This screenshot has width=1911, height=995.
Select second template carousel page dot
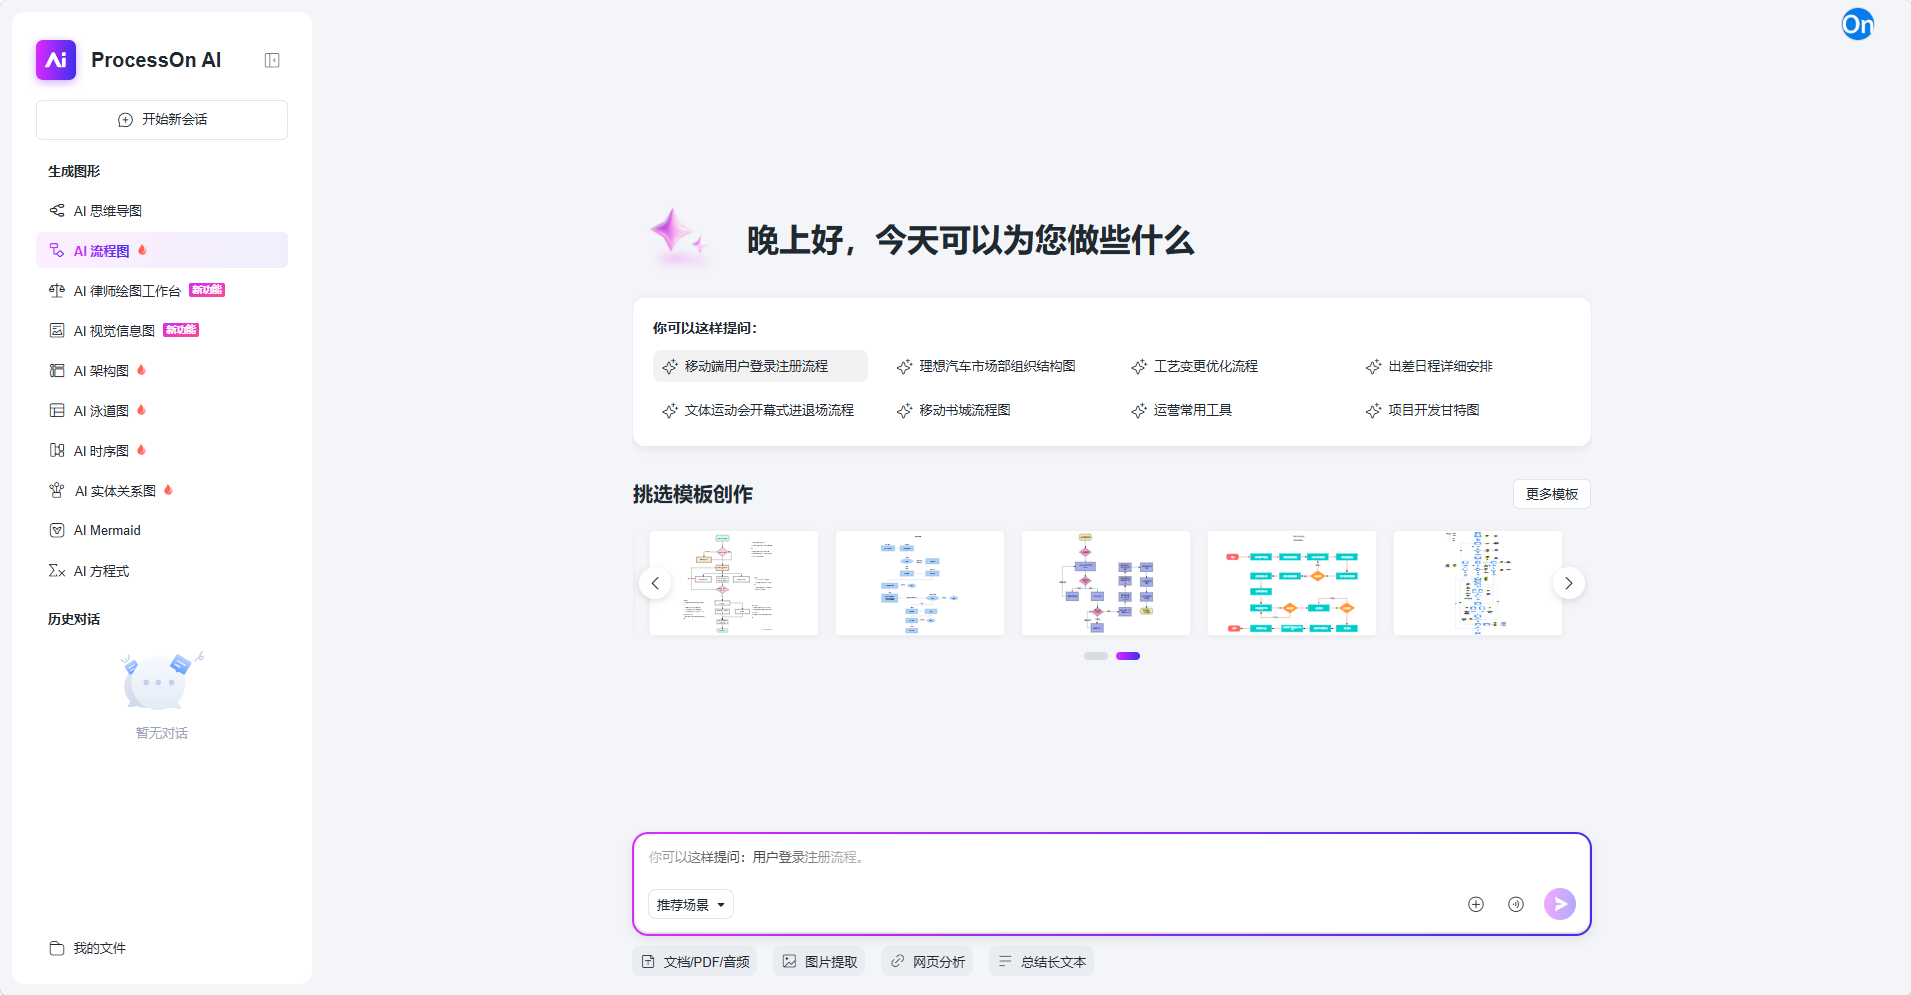1128,656
